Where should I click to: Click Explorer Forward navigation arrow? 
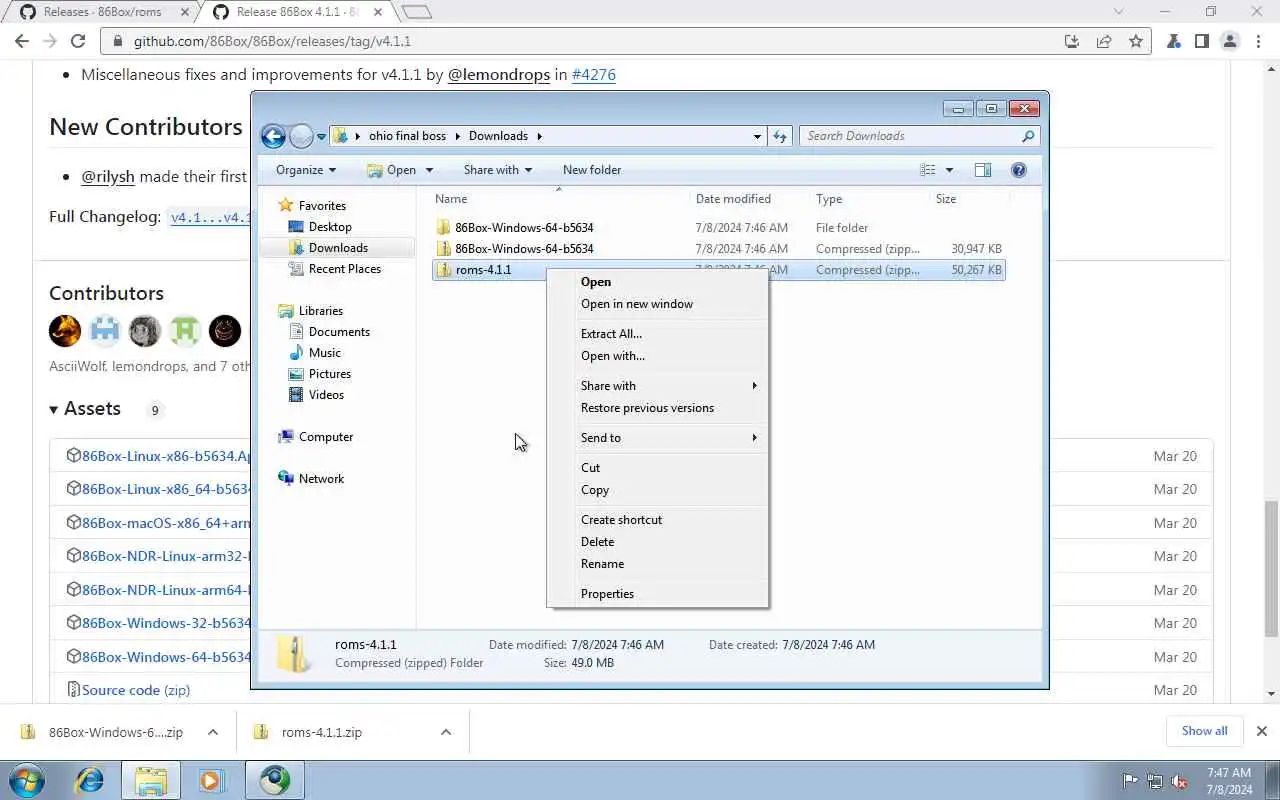tap(301, 136)
